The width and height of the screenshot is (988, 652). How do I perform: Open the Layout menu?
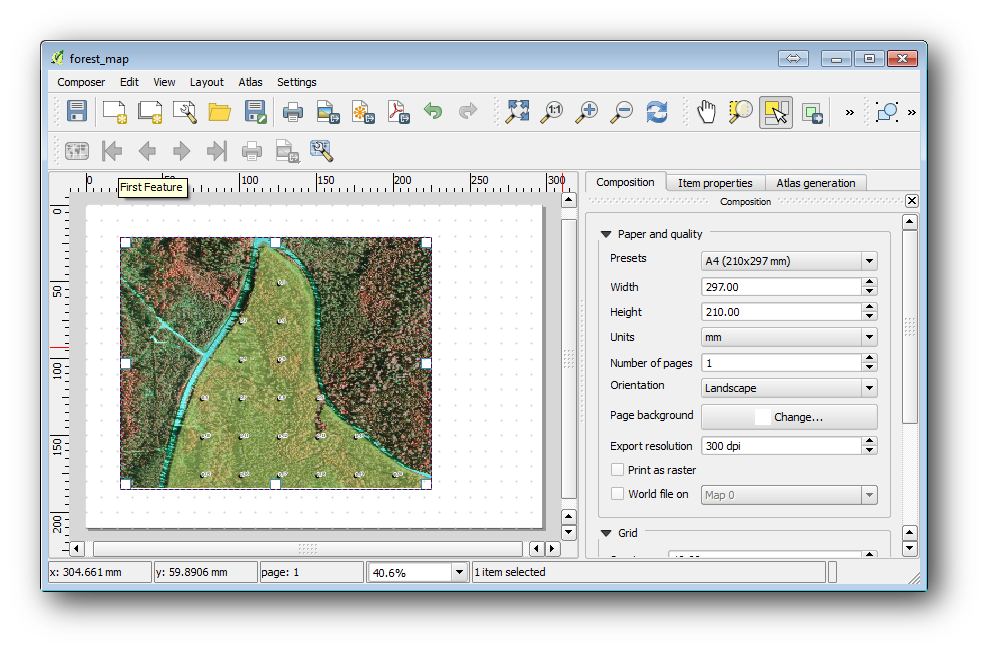[x=206, y=82]
